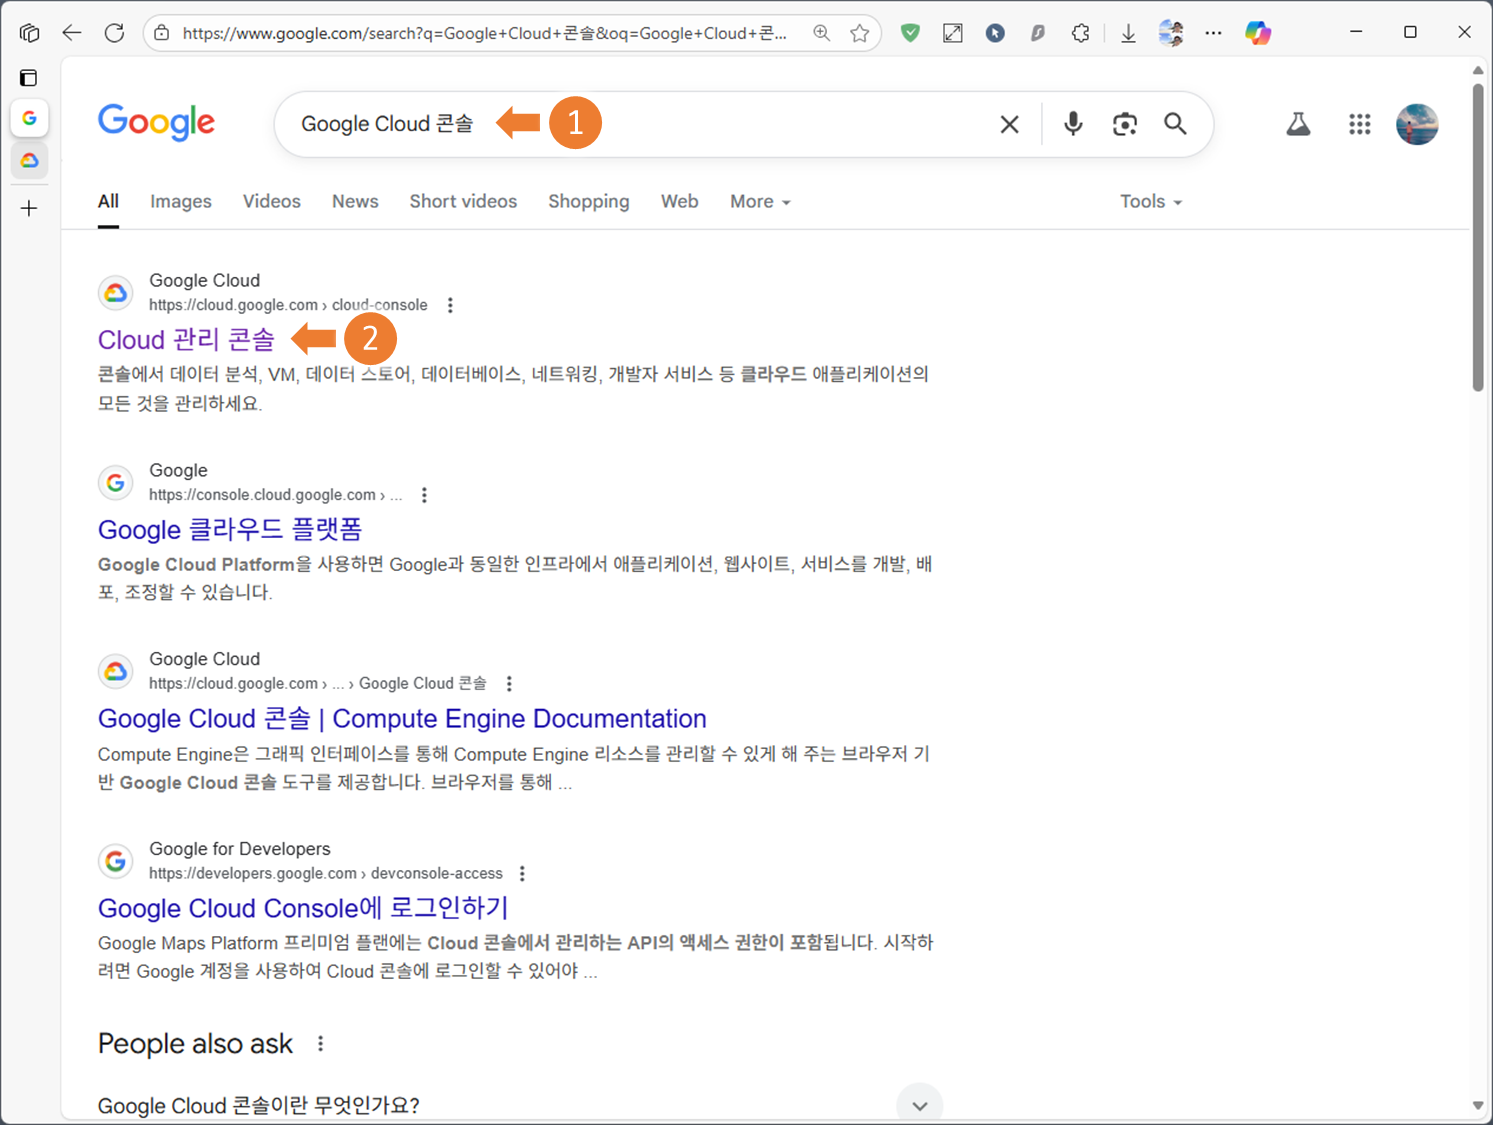Expand the More search filters dropdown
The image size is (1493, 1125).
[760, 201]
